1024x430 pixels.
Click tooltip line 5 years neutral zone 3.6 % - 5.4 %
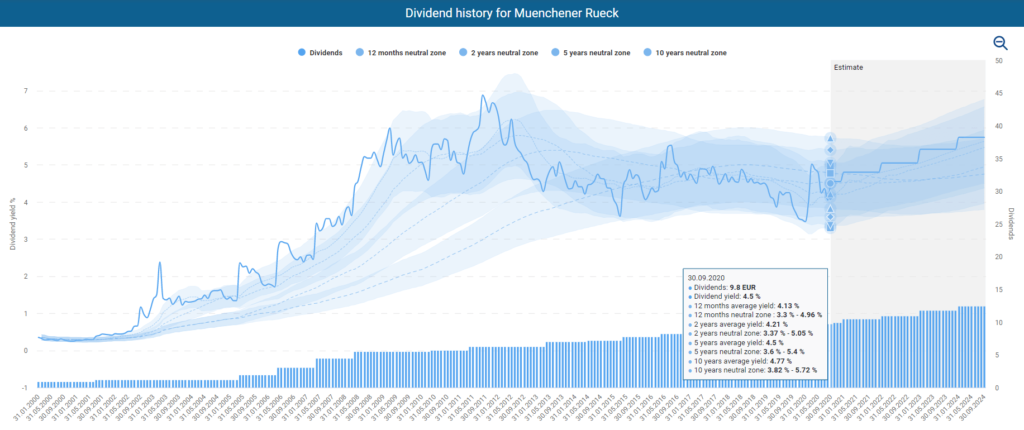tap(746, 351)
